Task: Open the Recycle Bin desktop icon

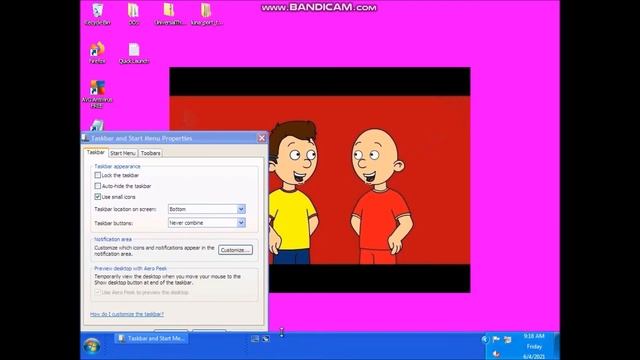Action: tap(98, 14)
